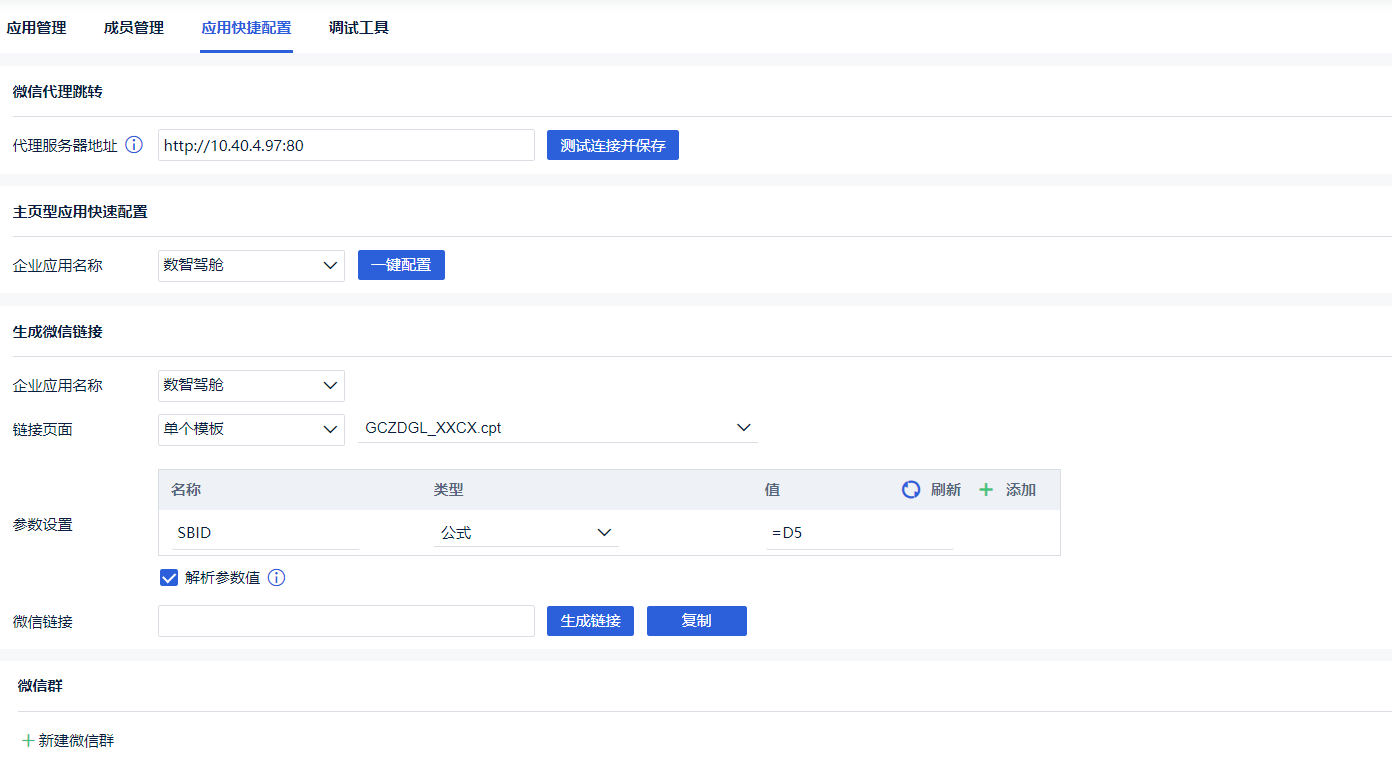This screenshot has height=770, width=1392.
Task: Click the 类型 column header
Action: (x=448, y=490)
